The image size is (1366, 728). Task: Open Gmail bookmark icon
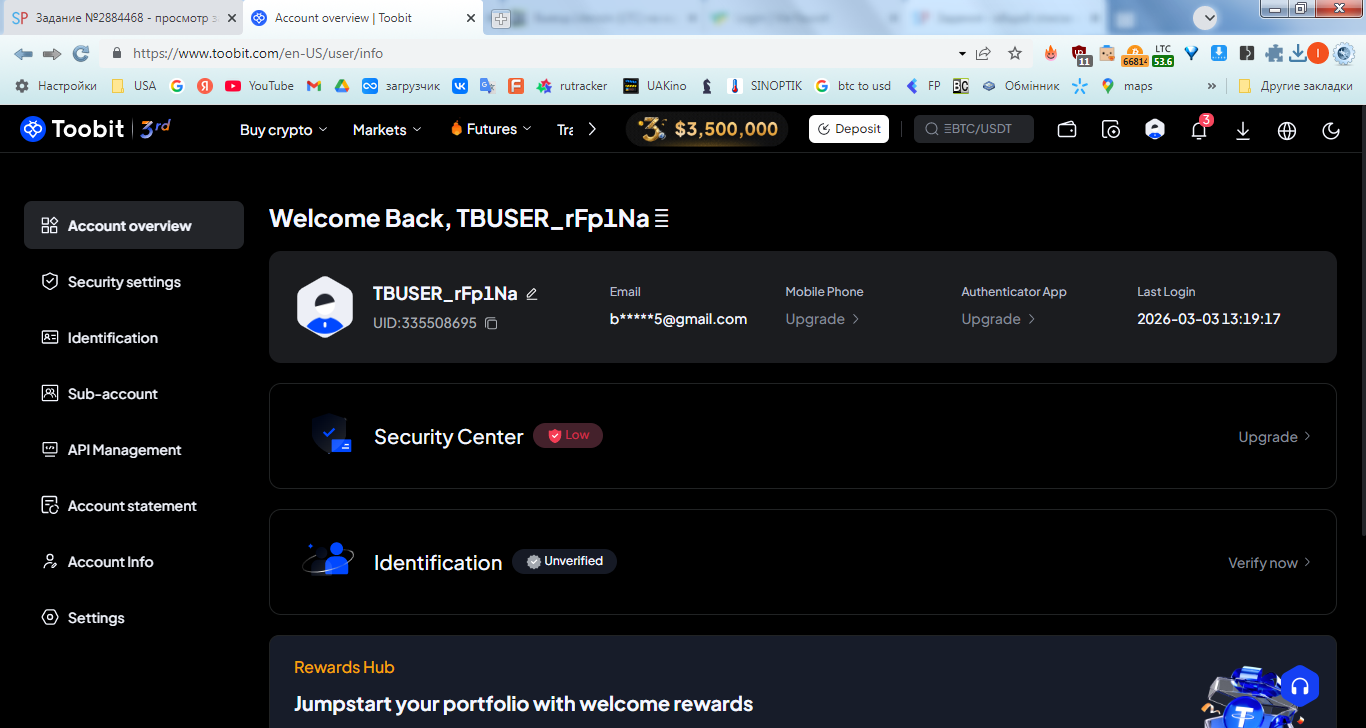pos(313,86)
